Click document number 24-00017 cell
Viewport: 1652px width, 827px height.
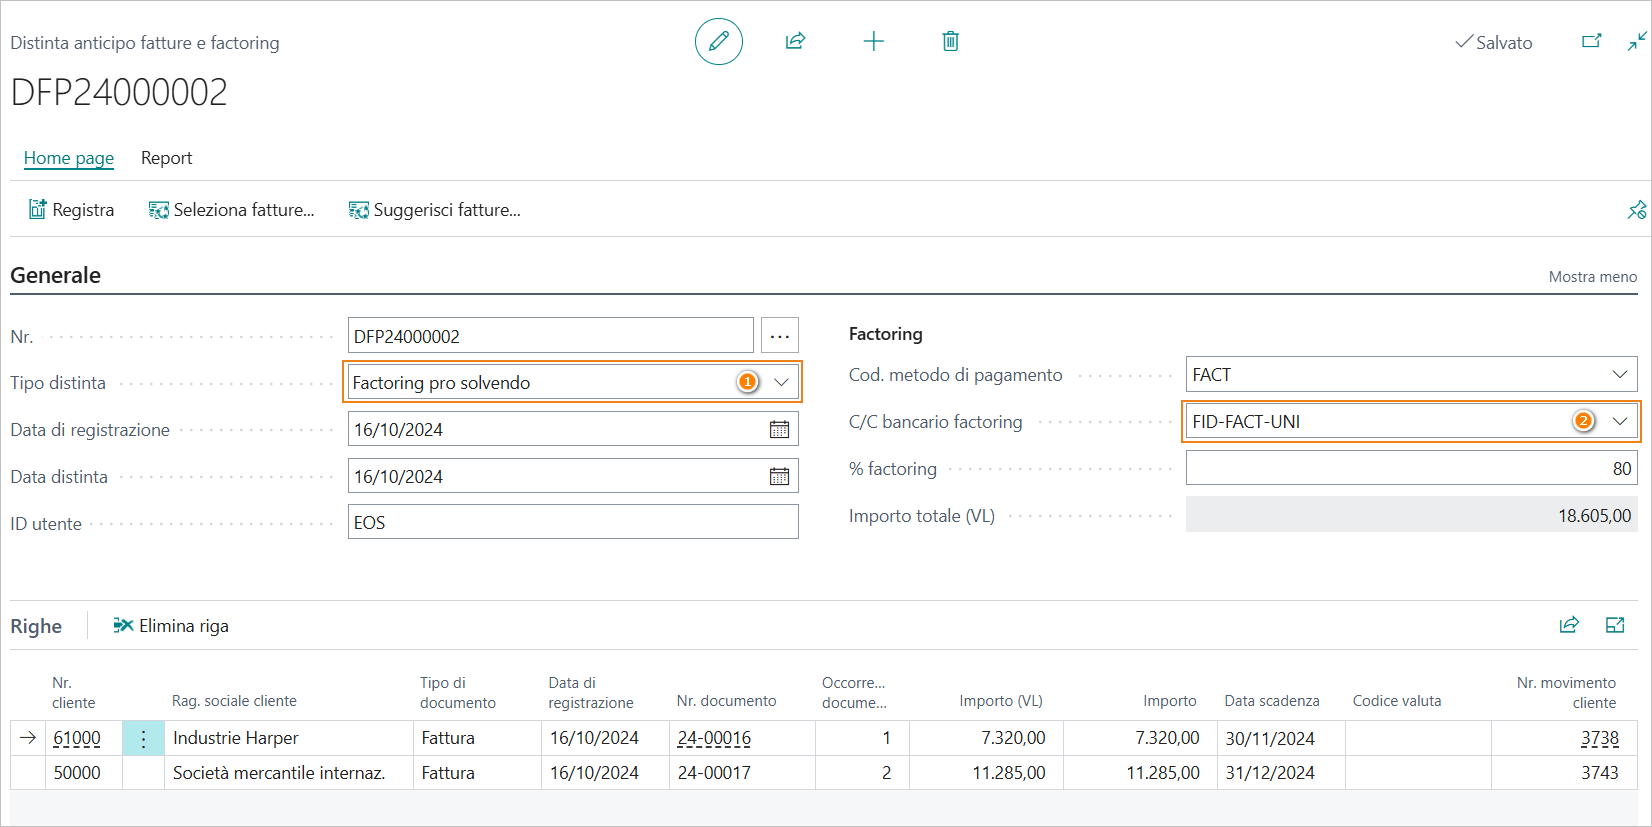[742, 773]
